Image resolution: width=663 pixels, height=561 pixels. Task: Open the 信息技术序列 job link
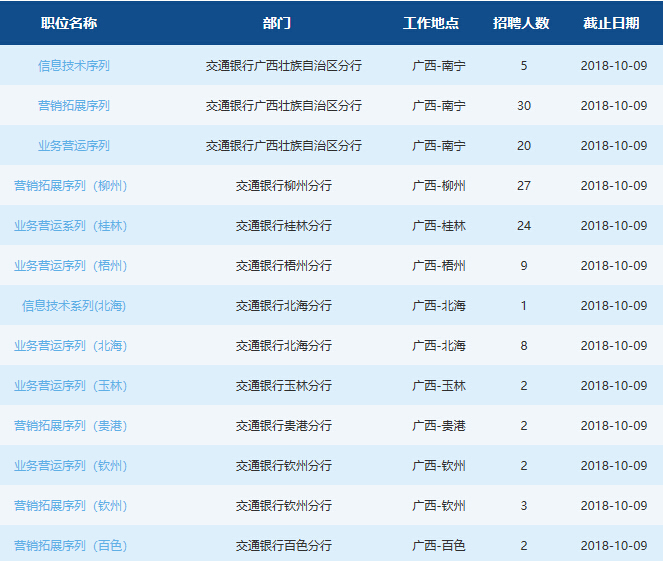(x=74, y=66)
